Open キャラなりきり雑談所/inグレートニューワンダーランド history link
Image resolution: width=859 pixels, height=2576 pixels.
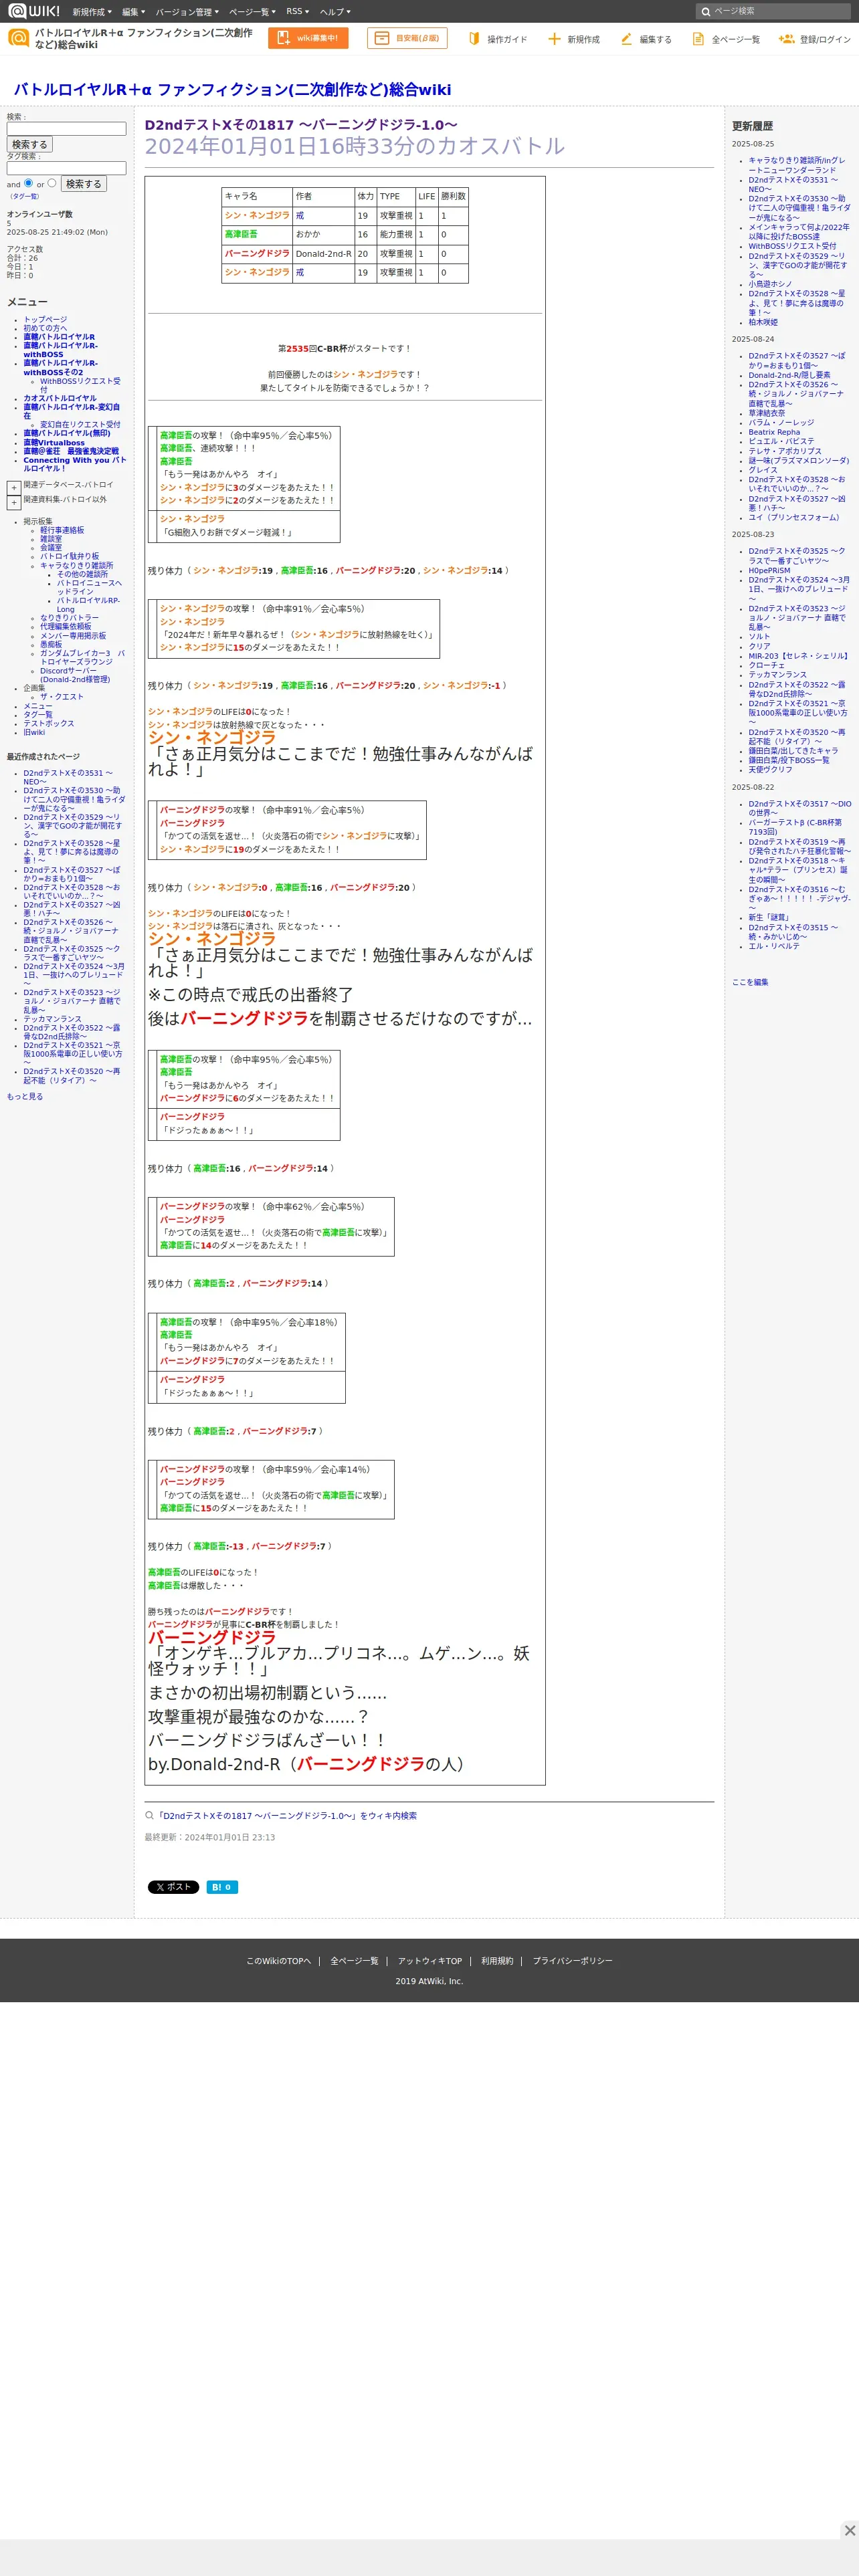797,165
